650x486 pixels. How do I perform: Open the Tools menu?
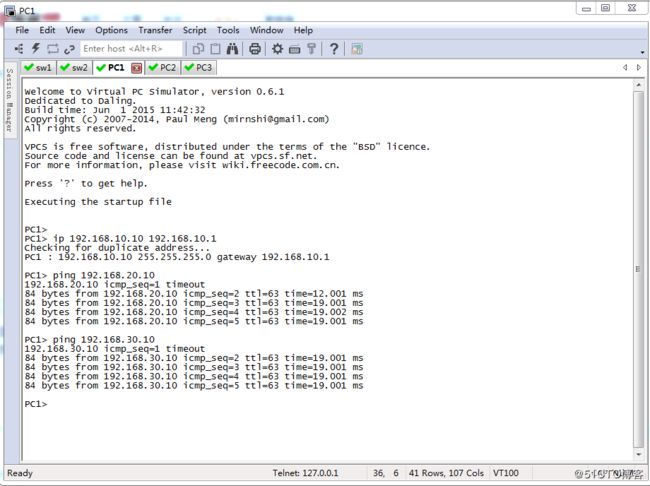coord(228,30)
